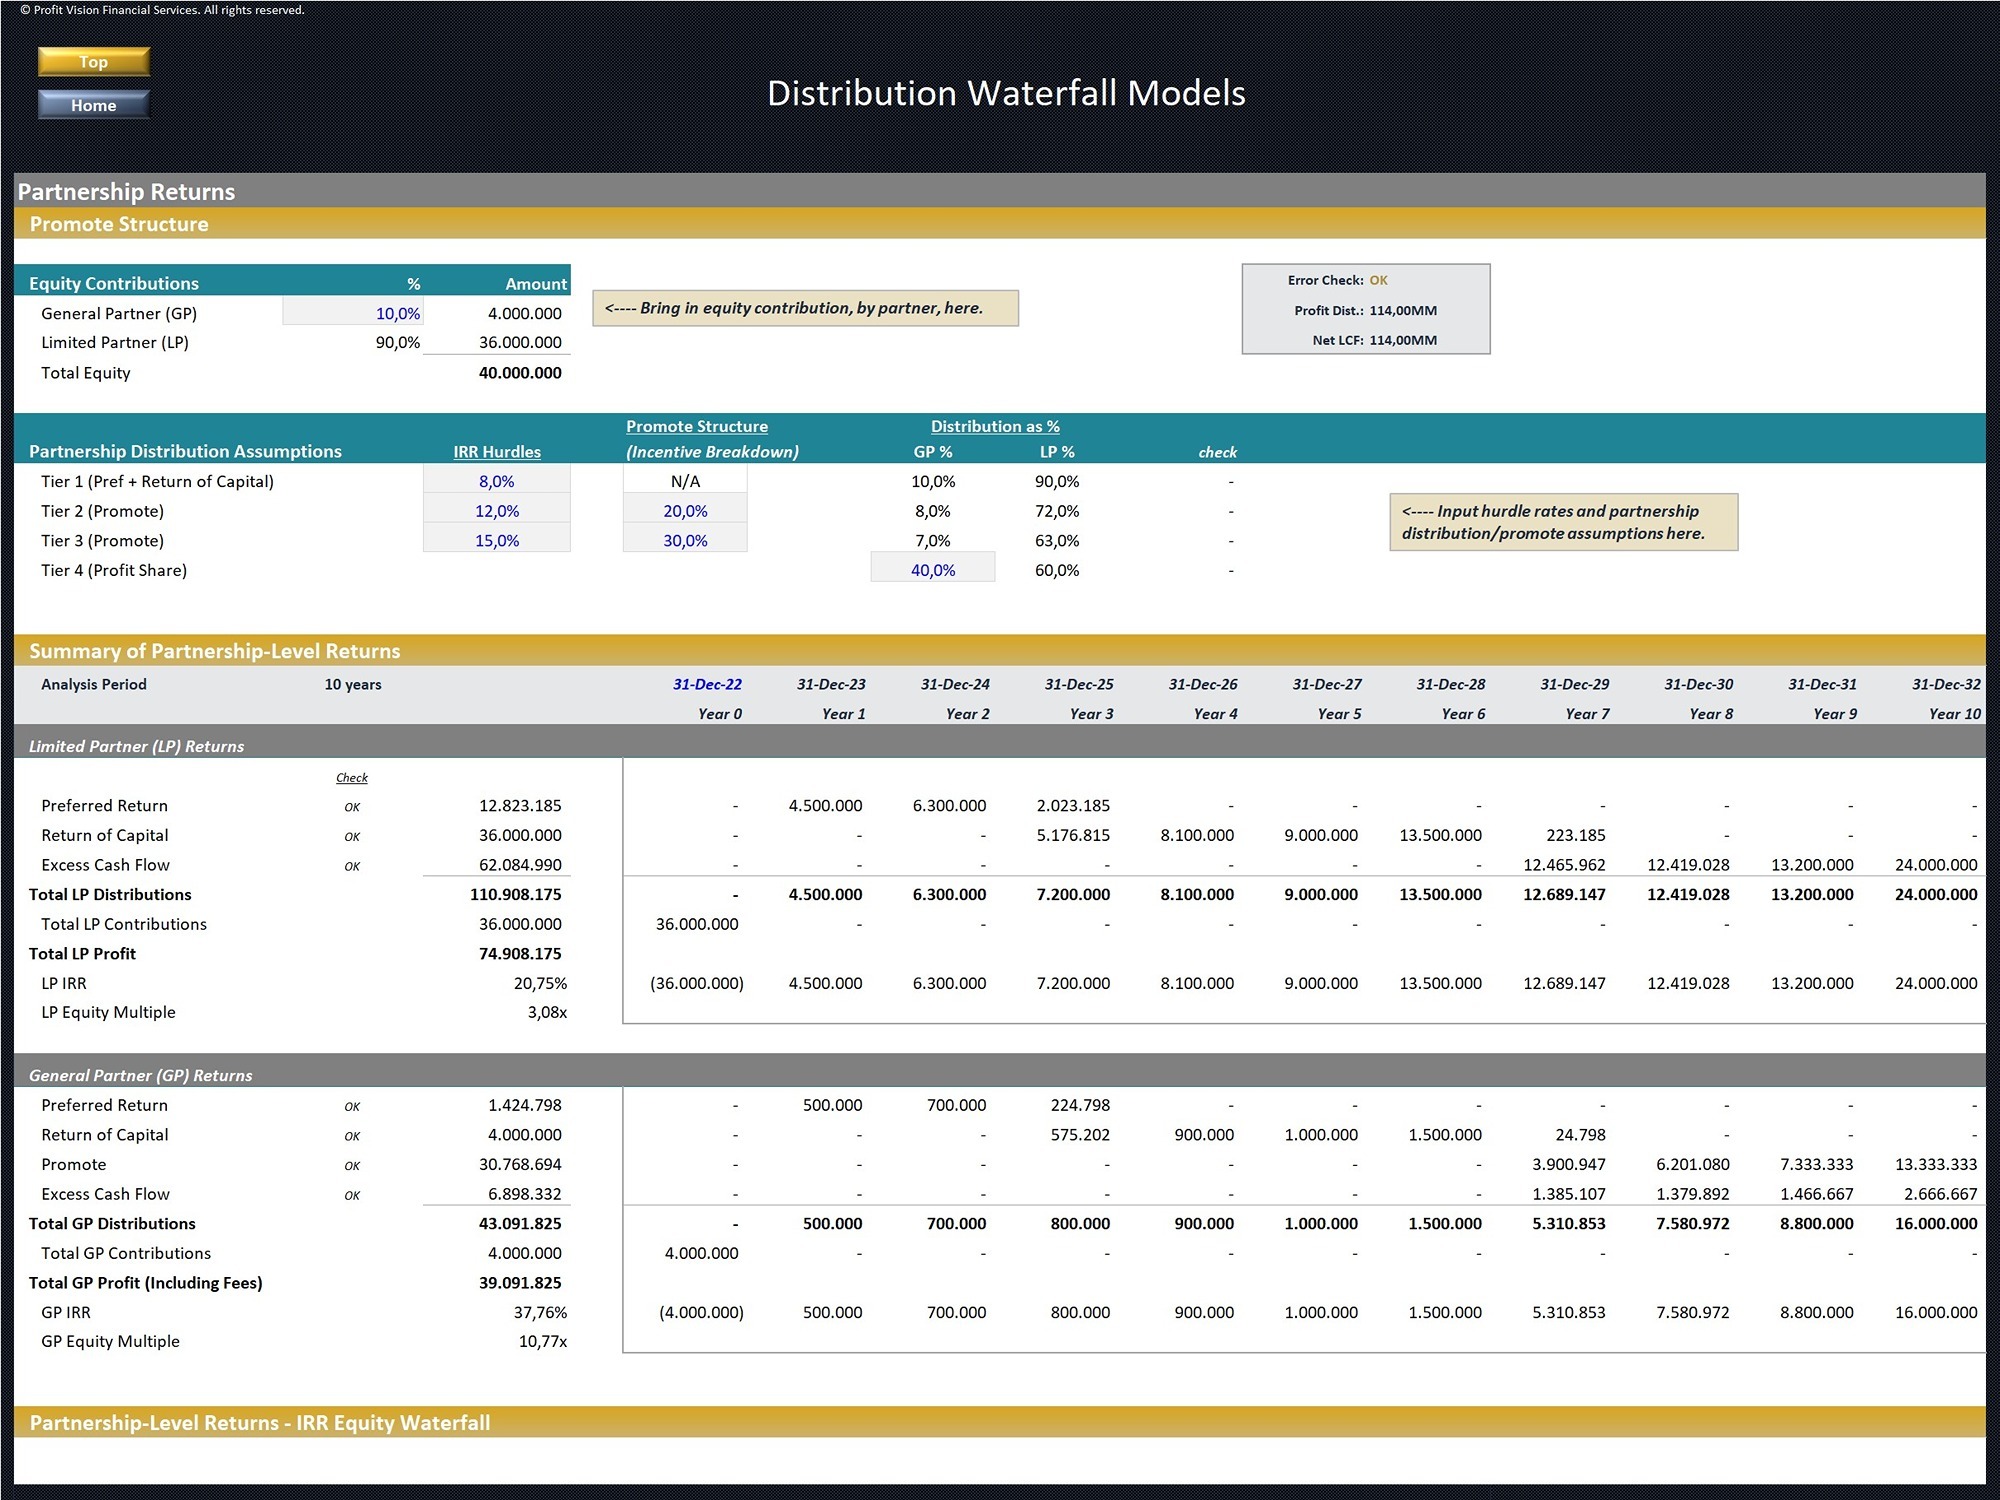The width and height of the screenshot is (2000, 1500).
Task: Click the equity contribution instruction note
Action: tap(806, 308)
